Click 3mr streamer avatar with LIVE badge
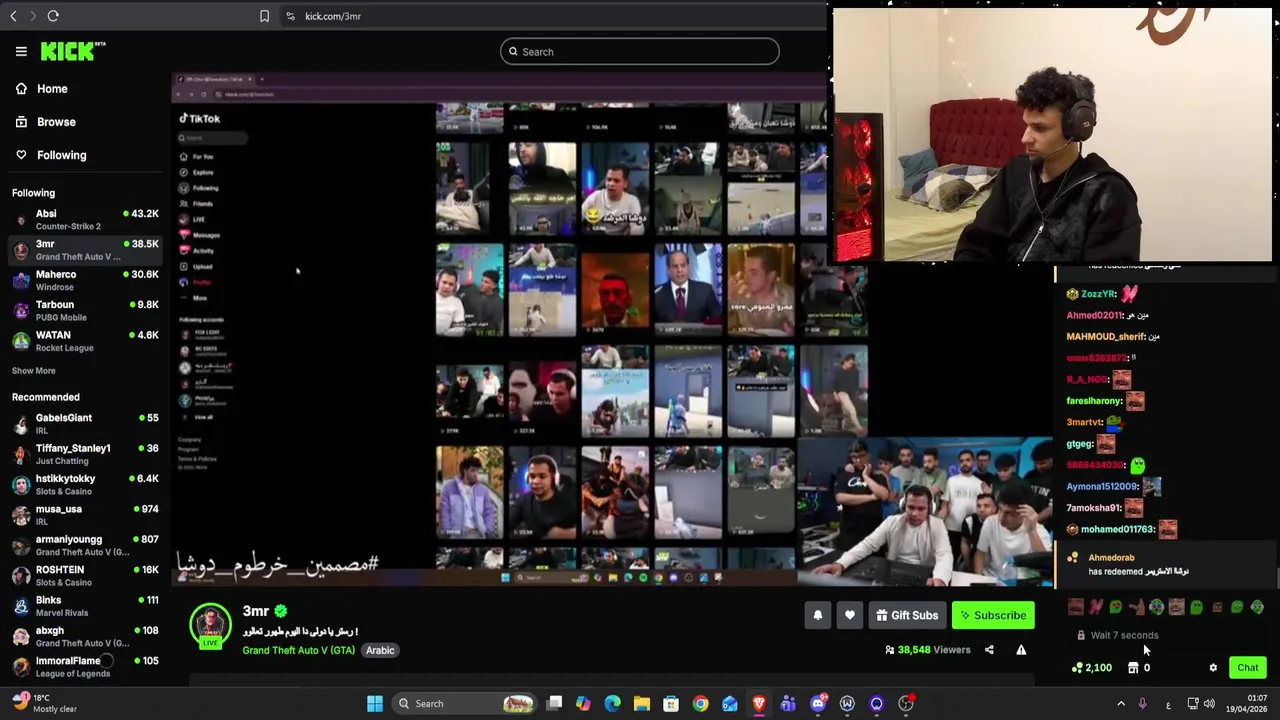The width and height of the screenshot is (1280, 720). tap(210, 626)
